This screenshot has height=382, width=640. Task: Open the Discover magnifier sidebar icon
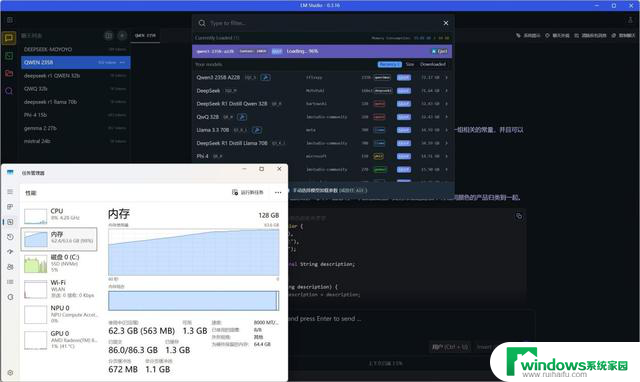click(x=9, y=91)
